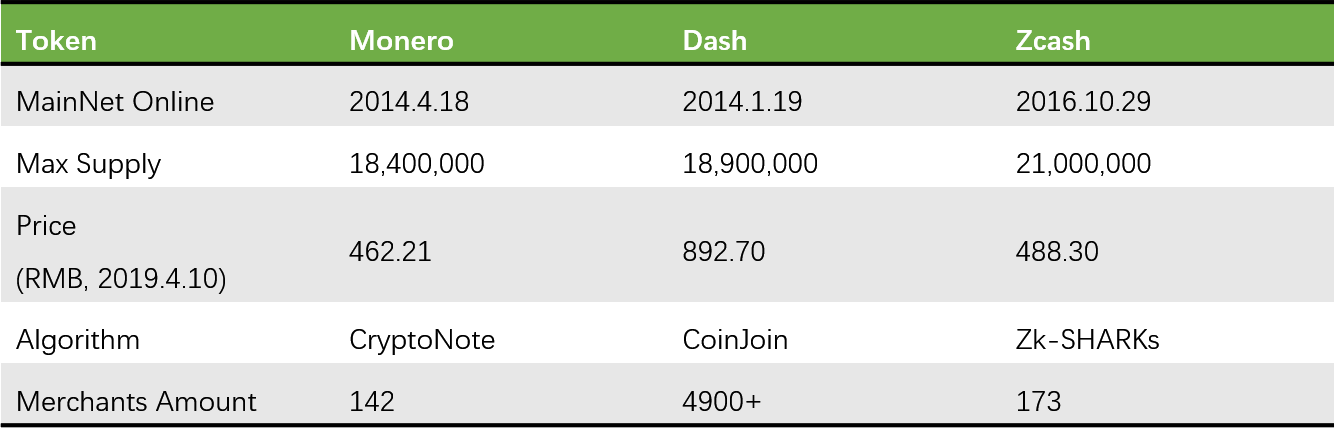Click the Token column header
The width and height of the screenshot is (1337, 436).
[57, 41]
